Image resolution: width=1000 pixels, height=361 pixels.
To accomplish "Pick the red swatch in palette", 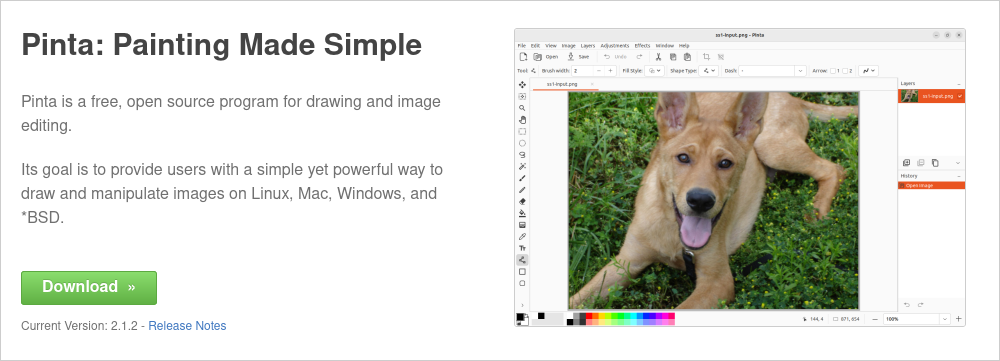I will [589, 316].
